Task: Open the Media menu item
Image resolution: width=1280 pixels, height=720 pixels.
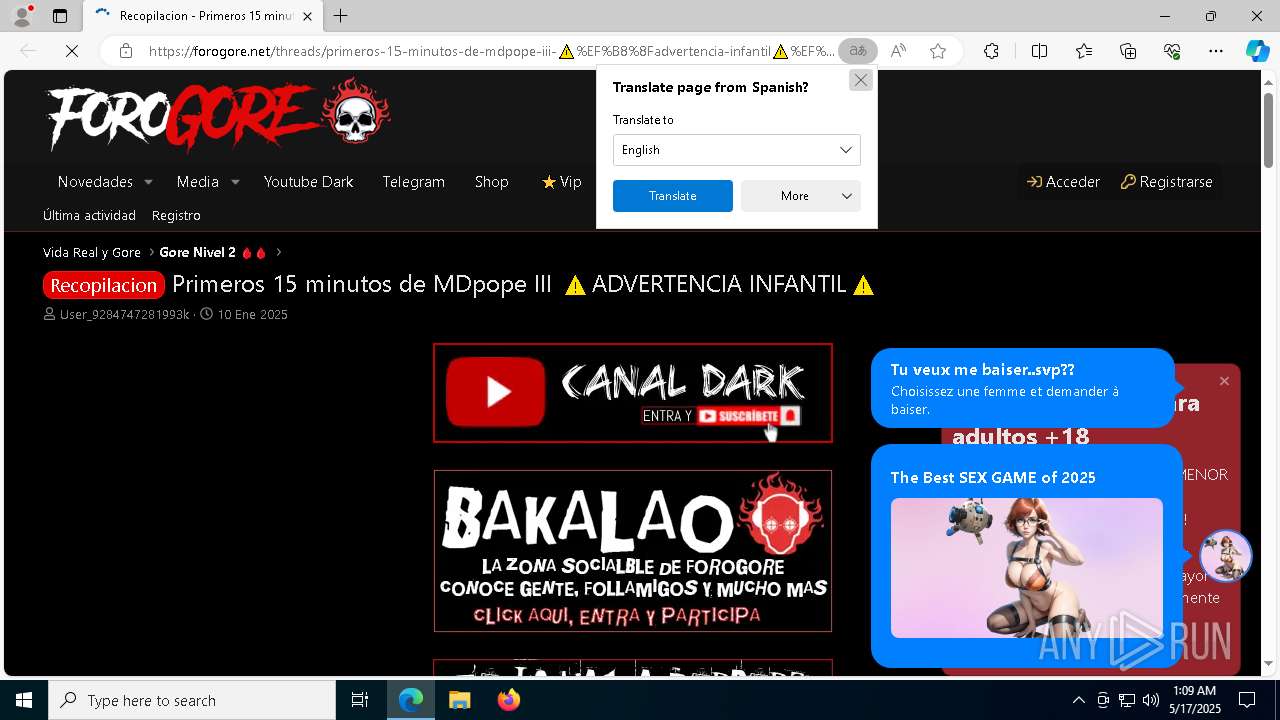Action: (198, 182)
